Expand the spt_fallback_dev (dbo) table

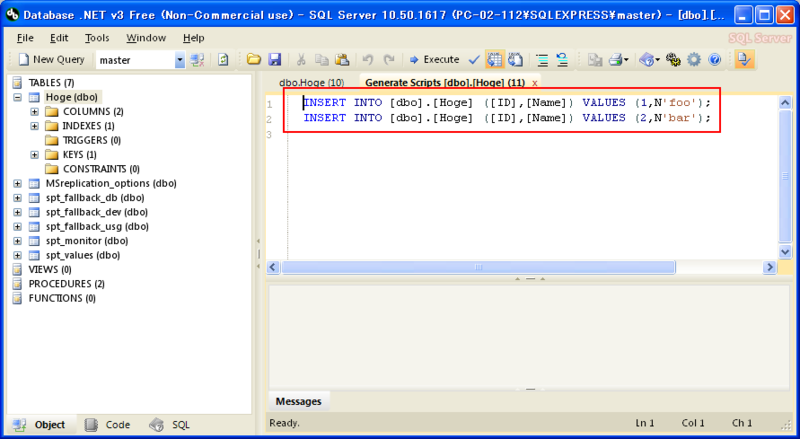click(x=18, y=212)
